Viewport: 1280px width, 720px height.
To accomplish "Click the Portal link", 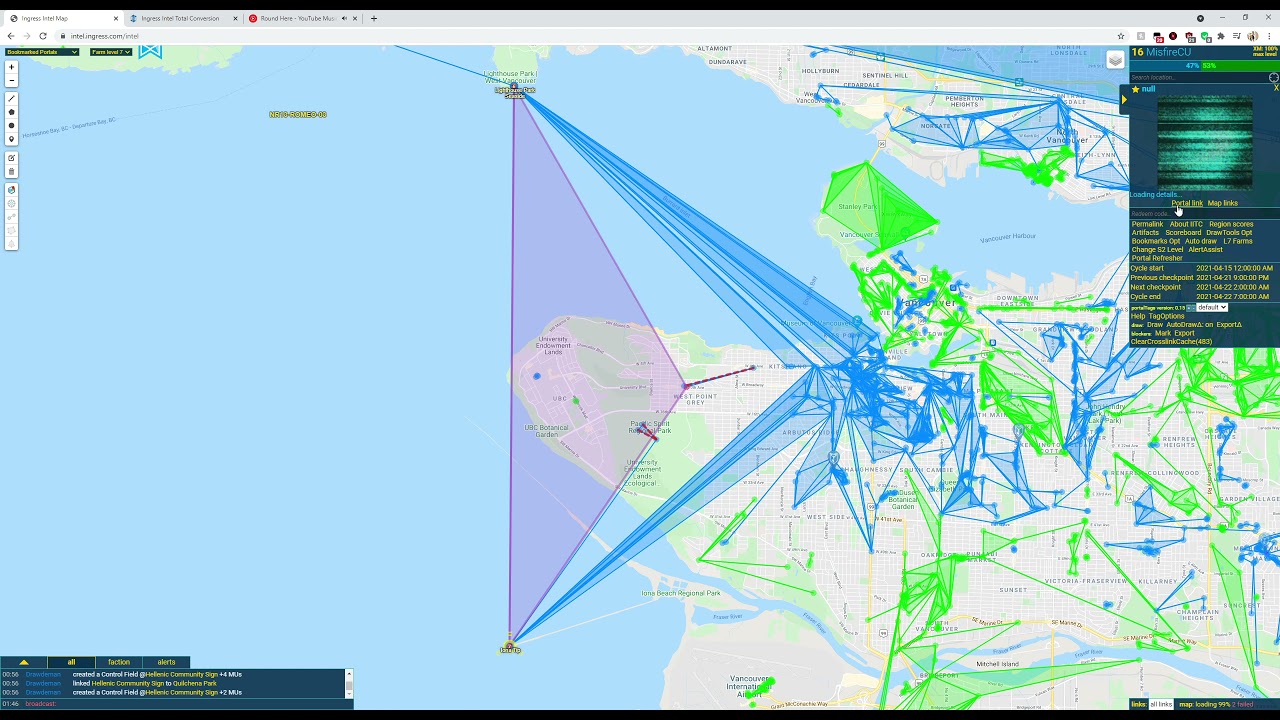I will tap(1187, 203).
